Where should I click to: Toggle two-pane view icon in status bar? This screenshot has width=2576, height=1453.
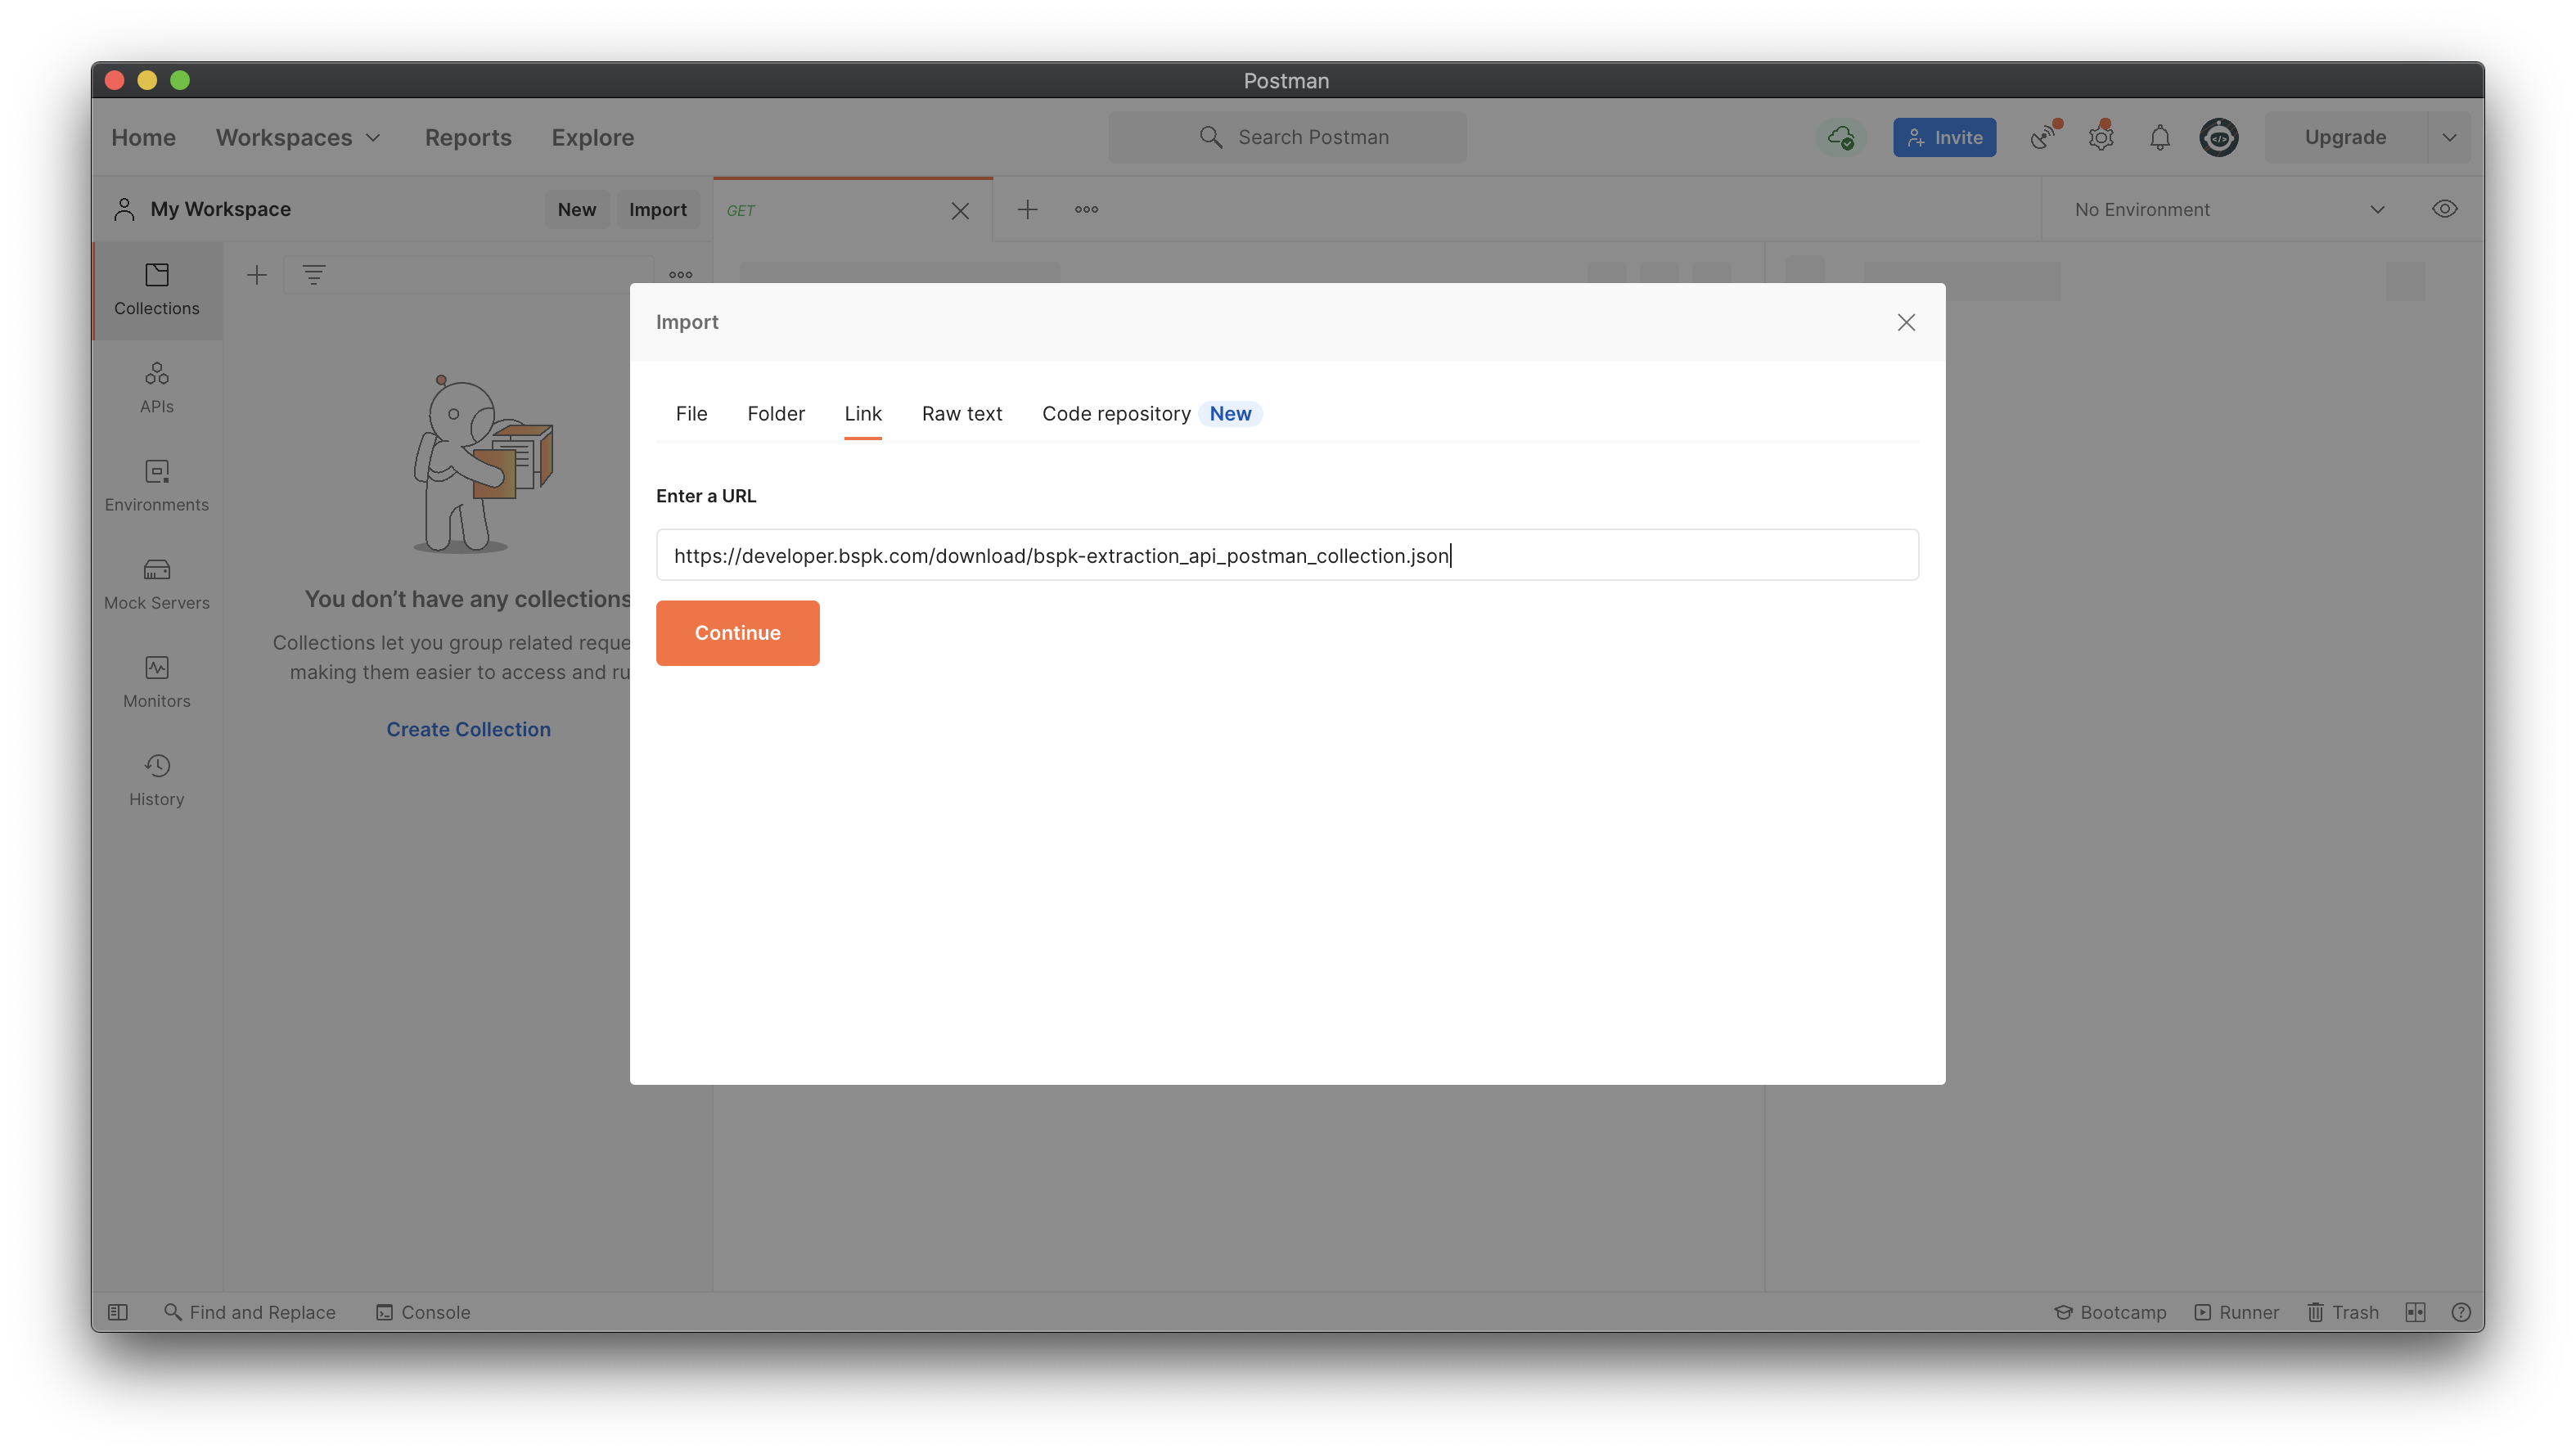(x=2416, y=1312)
